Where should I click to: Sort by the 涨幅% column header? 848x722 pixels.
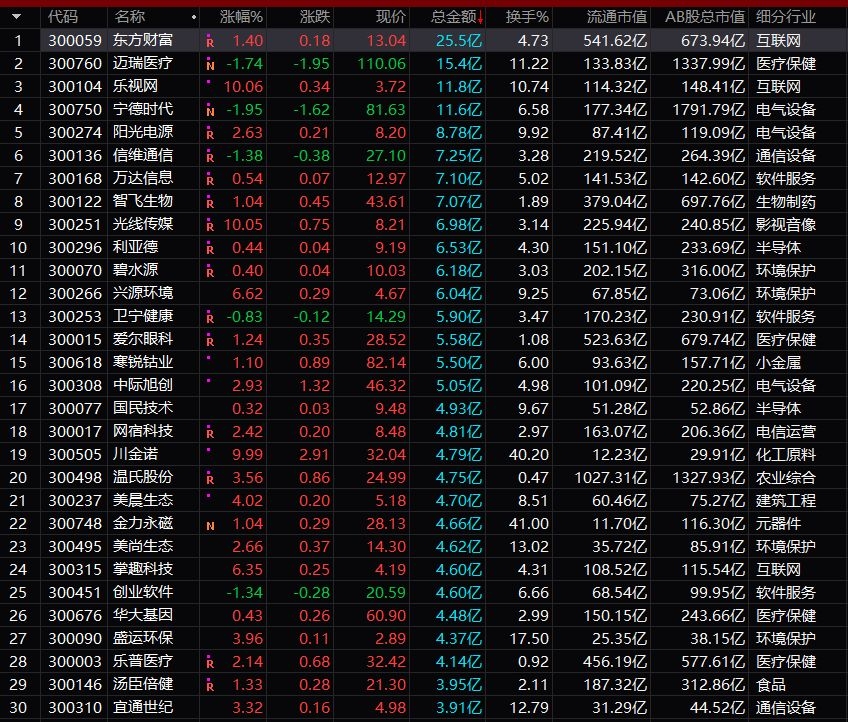[241, 17]
